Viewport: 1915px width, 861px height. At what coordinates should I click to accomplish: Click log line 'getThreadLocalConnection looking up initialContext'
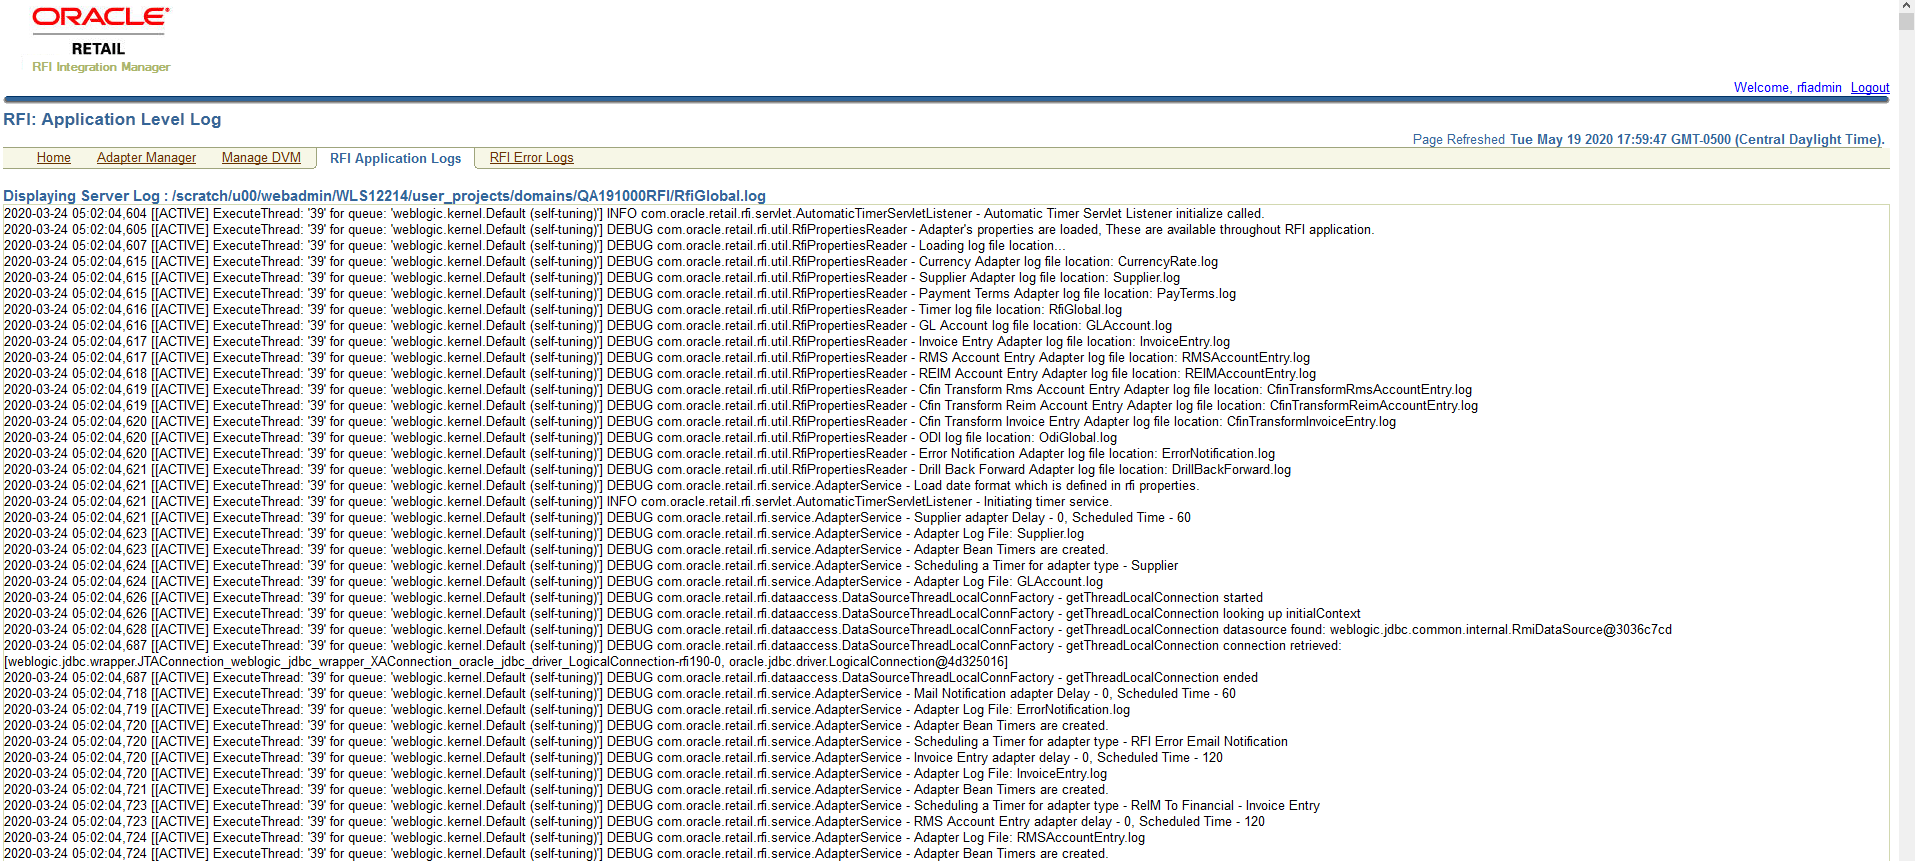[x=682, y=614]
